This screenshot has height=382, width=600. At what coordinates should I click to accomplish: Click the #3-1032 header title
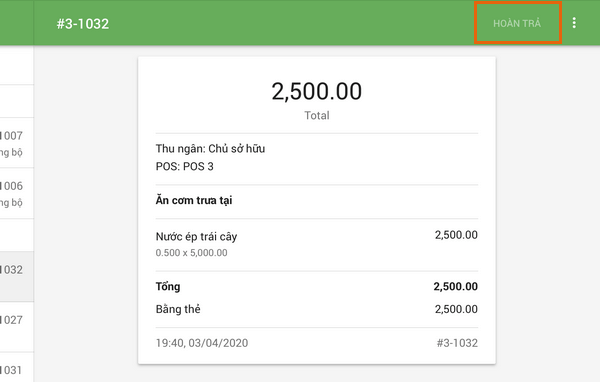click(83, 24)
